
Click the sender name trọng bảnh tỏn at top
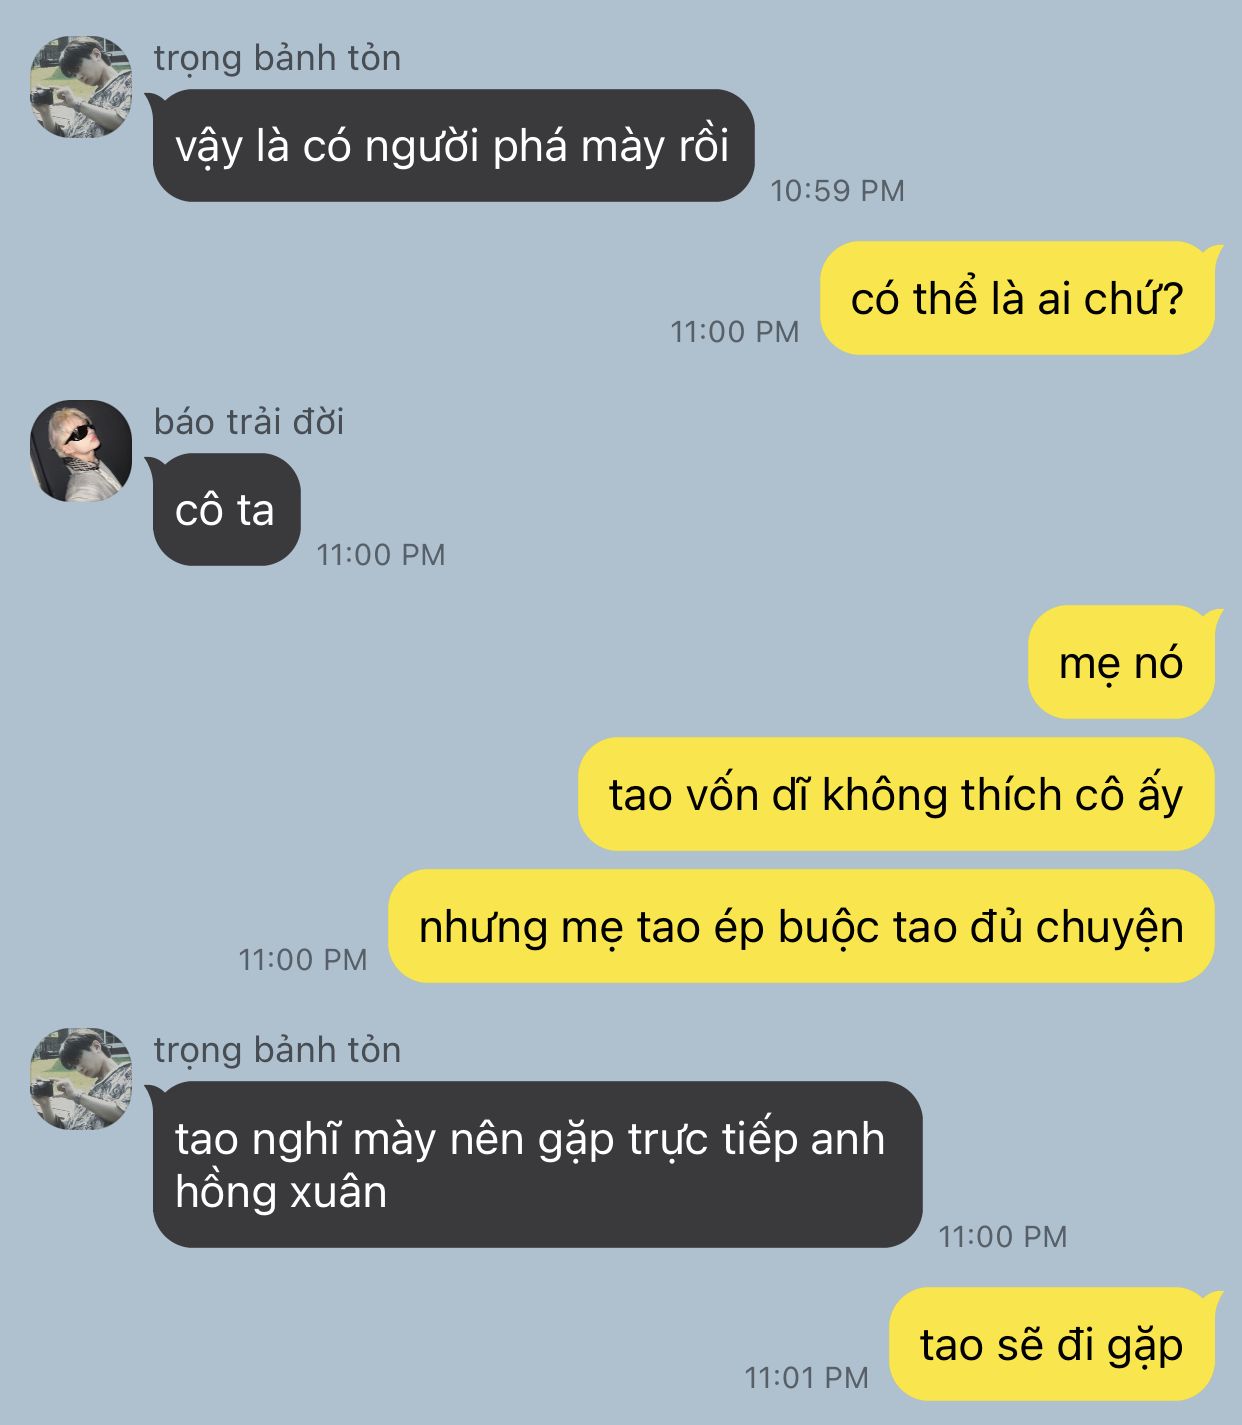coord(277,59)
